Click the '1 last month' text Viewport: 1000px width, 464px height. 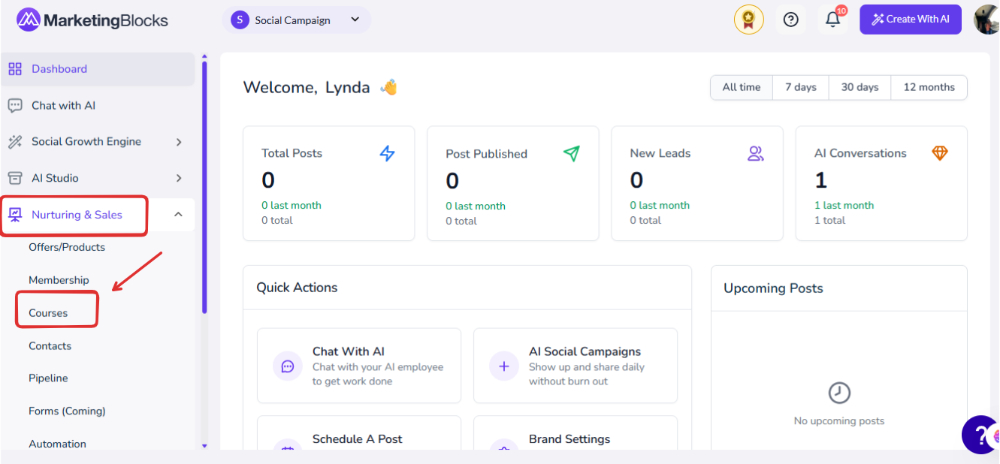click(x=844, y=205)
